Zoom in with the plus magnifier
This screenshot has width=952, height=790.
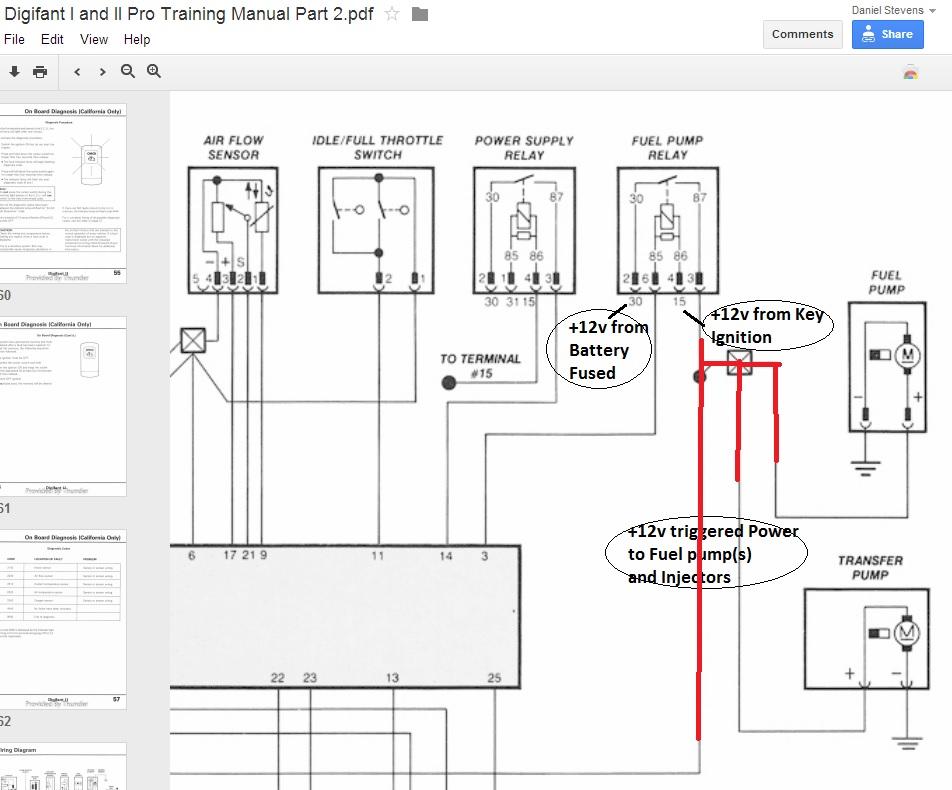(x=154, y=71)
